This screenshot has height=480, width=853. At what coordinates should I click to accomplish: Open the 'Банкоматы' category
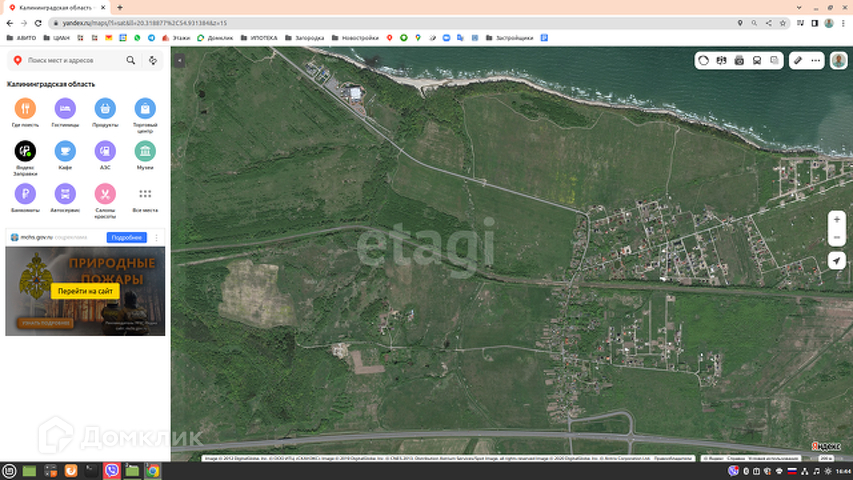click(x=25, y=193)
